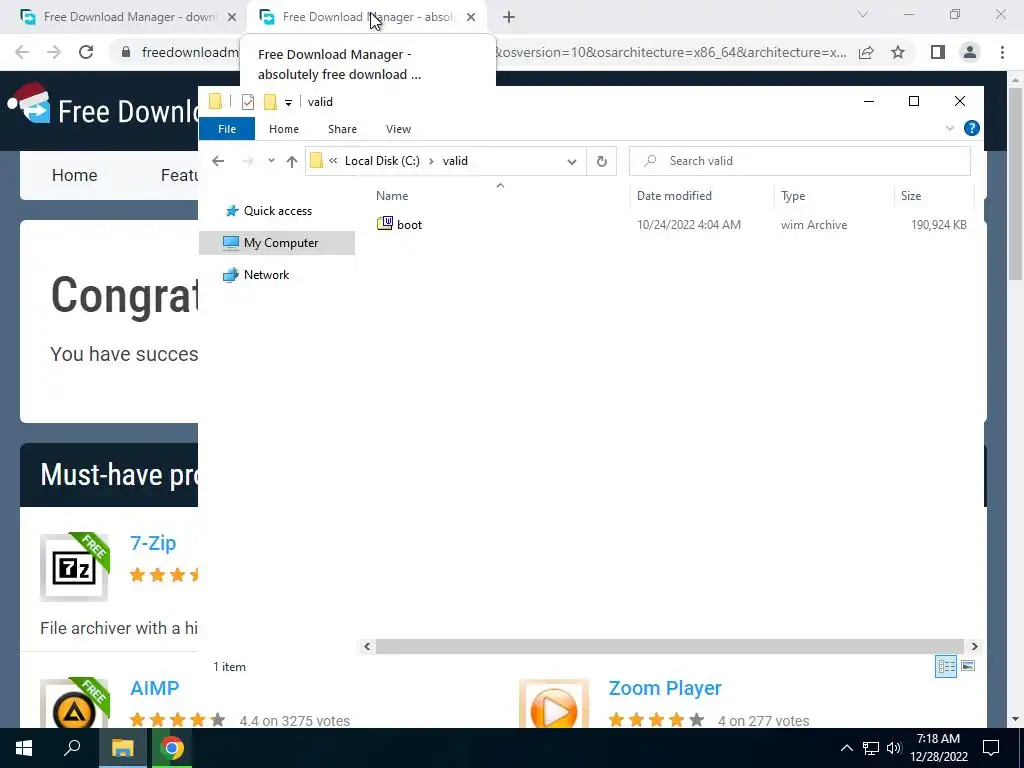Screen dimensions: 1024x768
Task: Select Quick access in navigation pane
Action: [278, 211]
